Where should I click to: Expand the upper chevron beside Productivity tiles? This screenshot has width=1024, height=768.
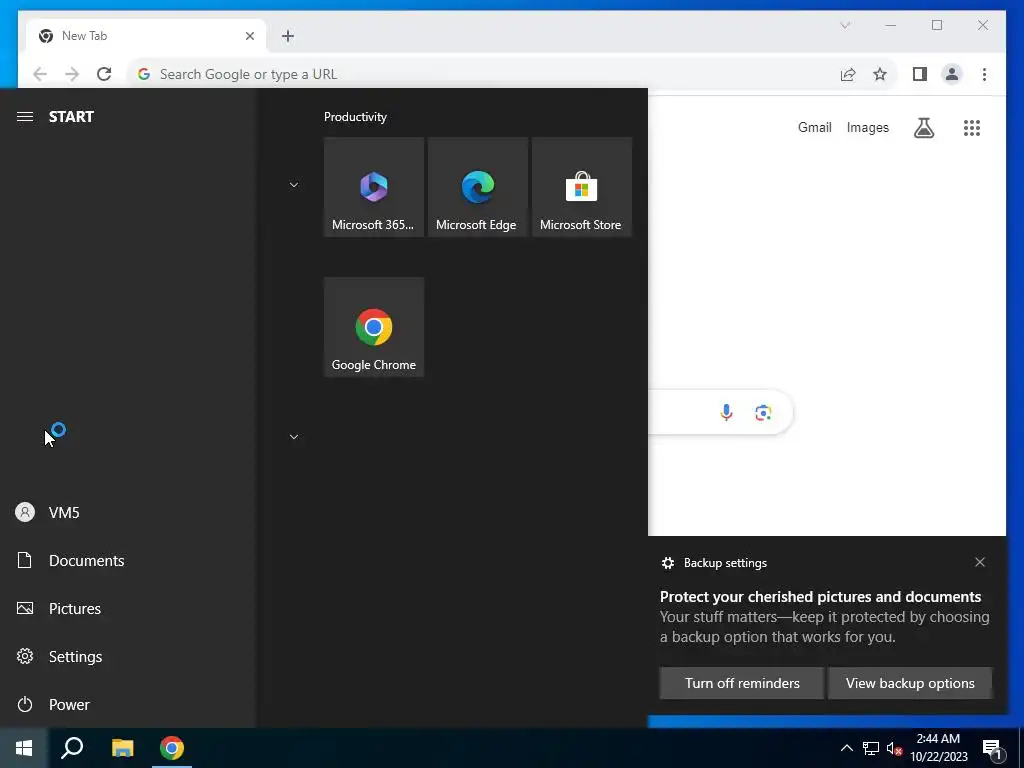(294, 185)
